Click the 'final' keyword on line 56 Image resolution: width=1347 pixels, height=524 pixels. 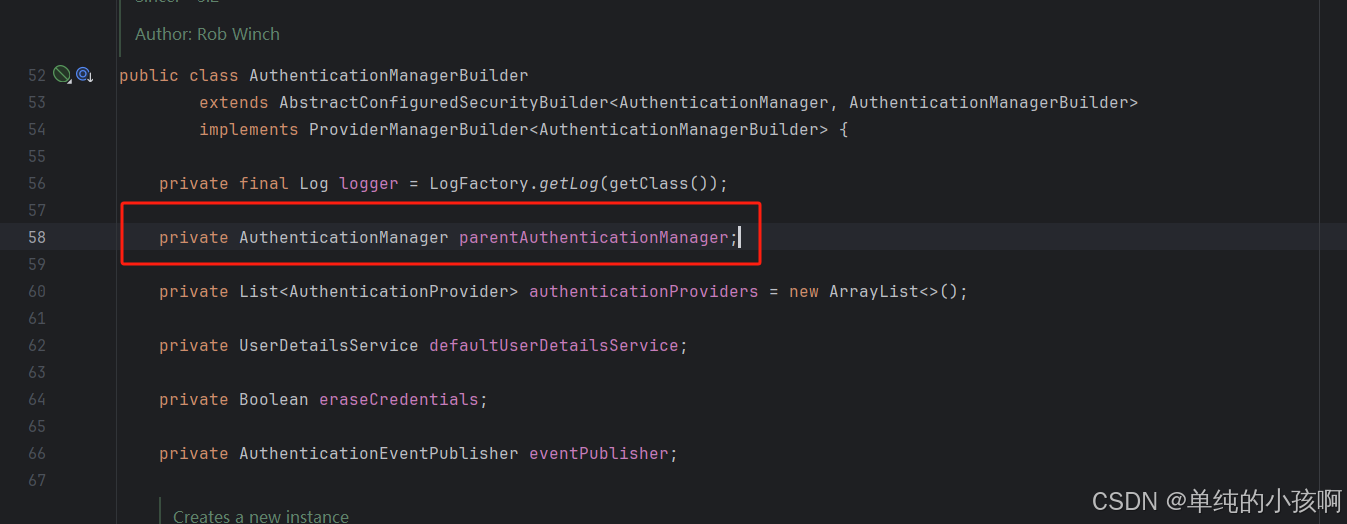[x=264, y=183]
